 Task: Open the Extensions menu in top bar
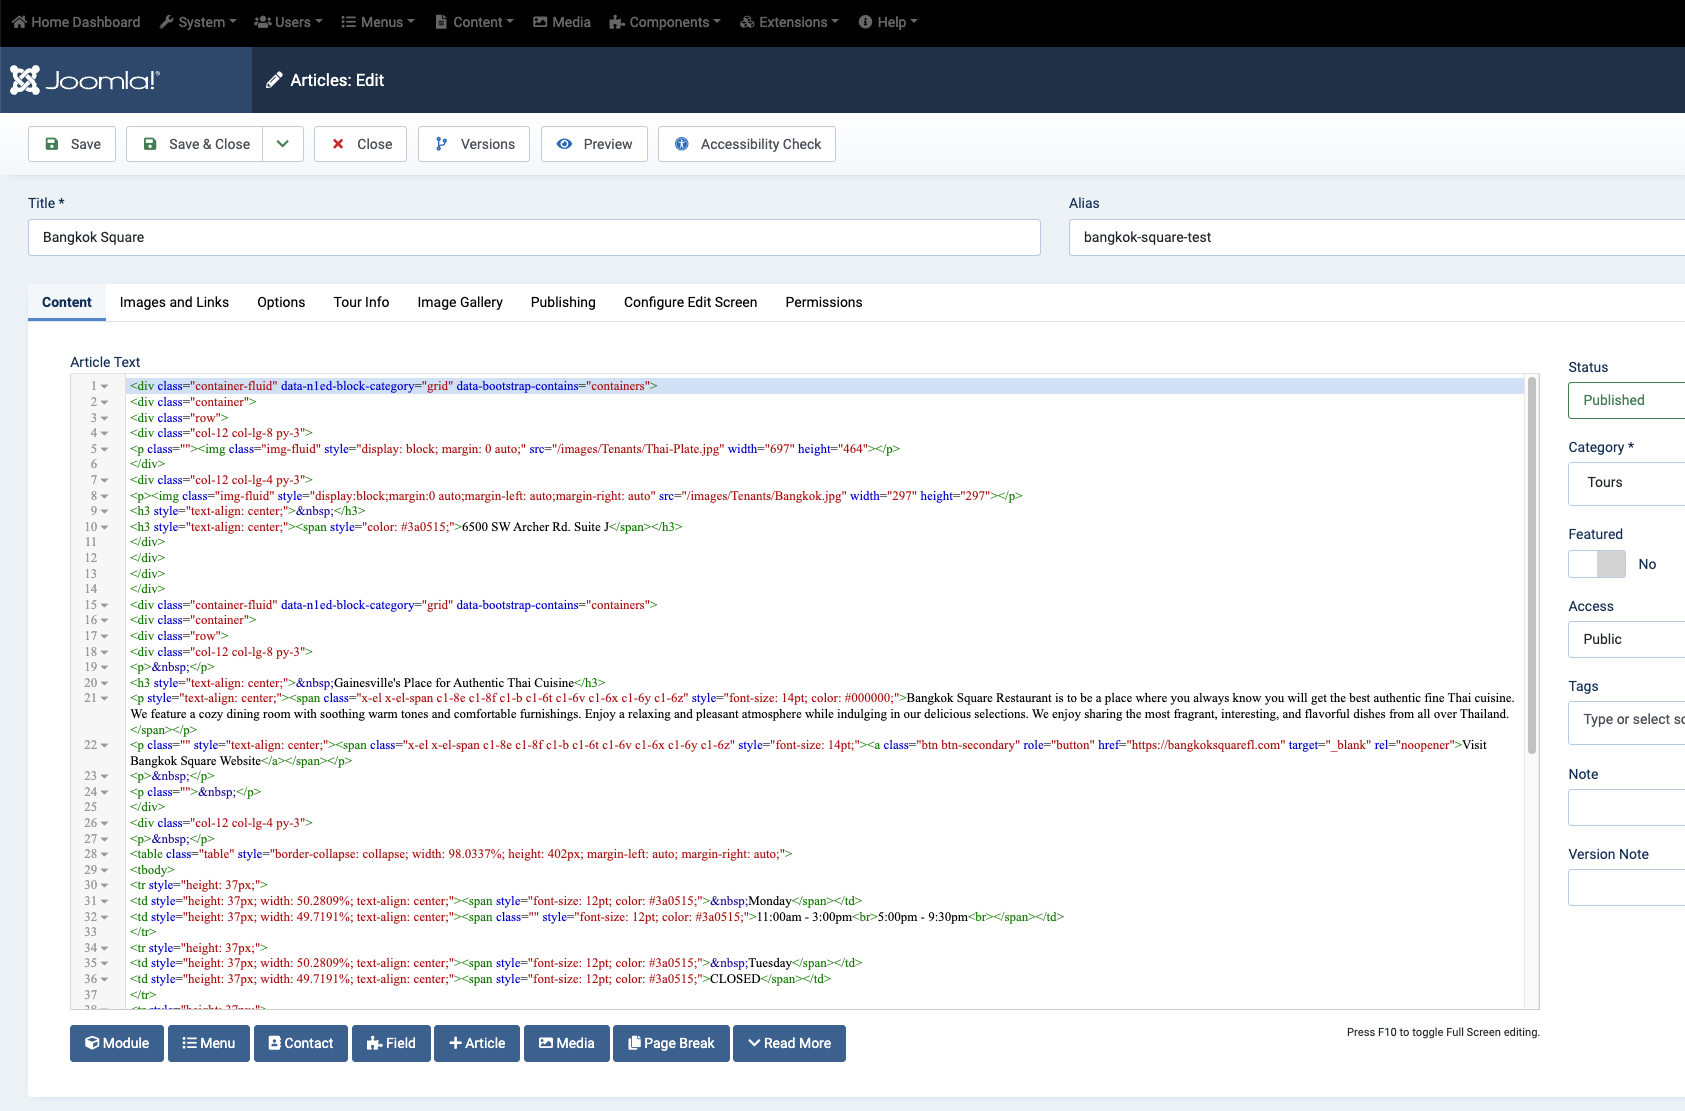point(789,22)
